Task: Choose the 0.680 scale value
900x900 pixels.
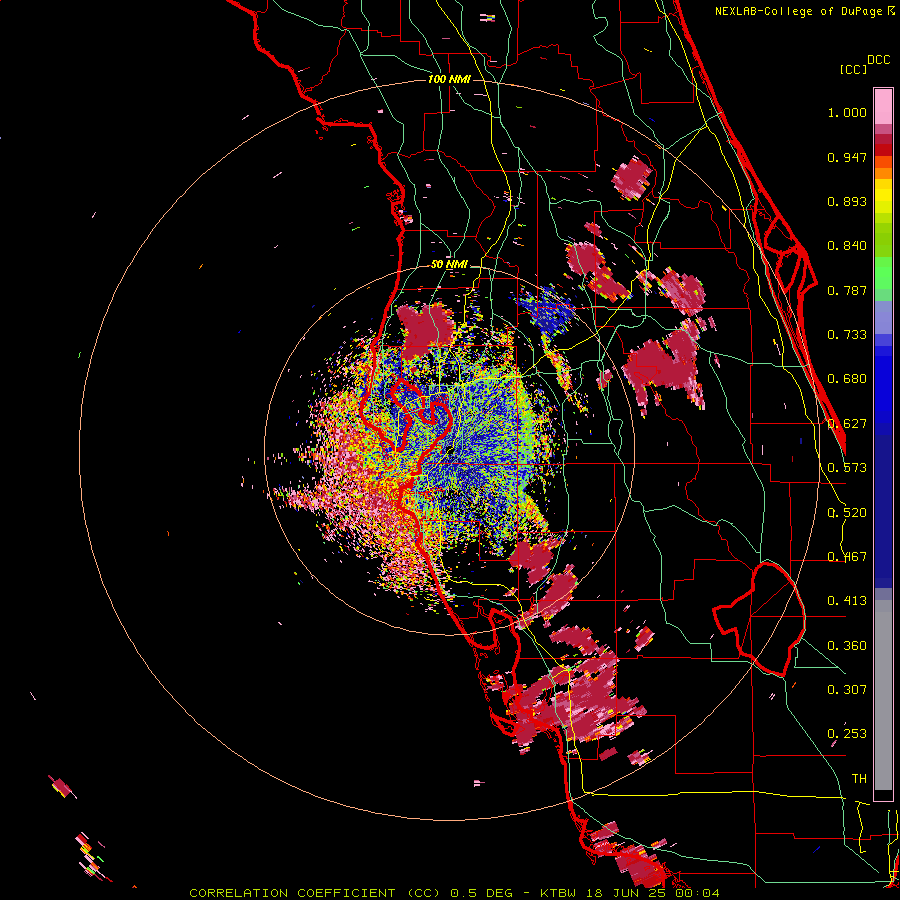Action: click(x=847, y=379)
